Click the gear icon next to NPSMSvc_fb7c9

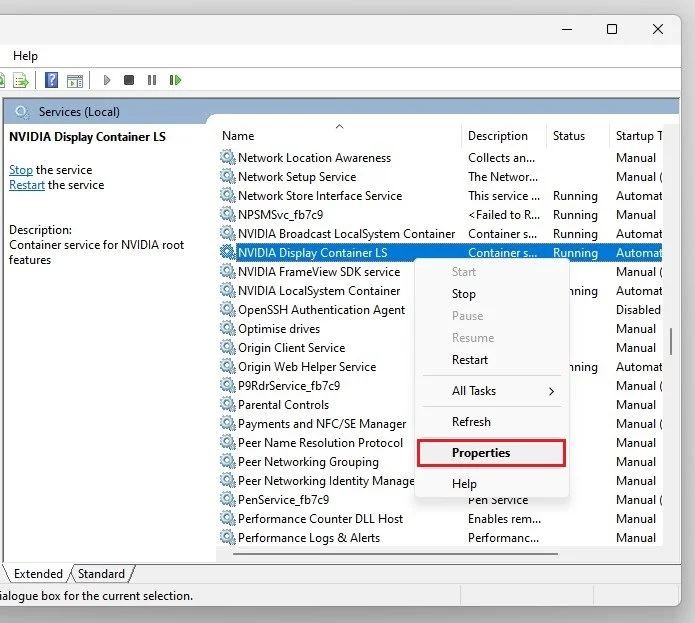coord(228,214)
